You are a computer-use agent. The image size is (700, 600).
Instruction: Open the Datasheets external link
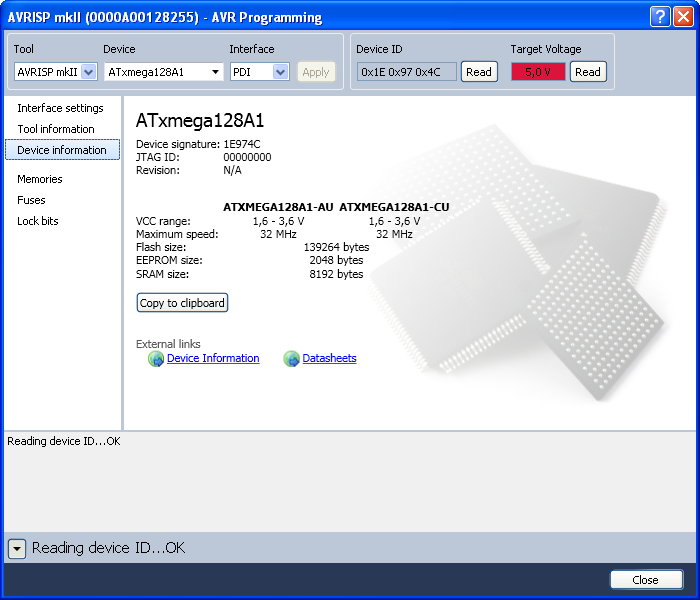click(x=329, y=358)
